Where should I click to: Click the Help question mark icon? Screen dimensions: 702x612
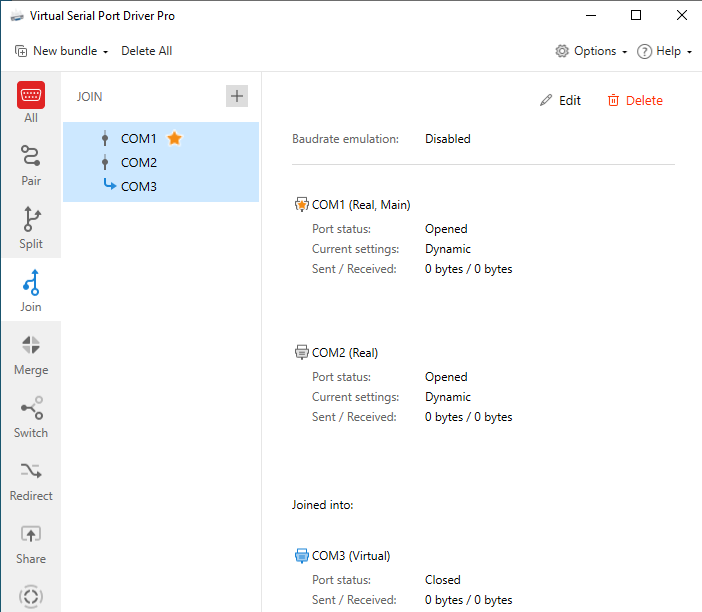(644, 51)
